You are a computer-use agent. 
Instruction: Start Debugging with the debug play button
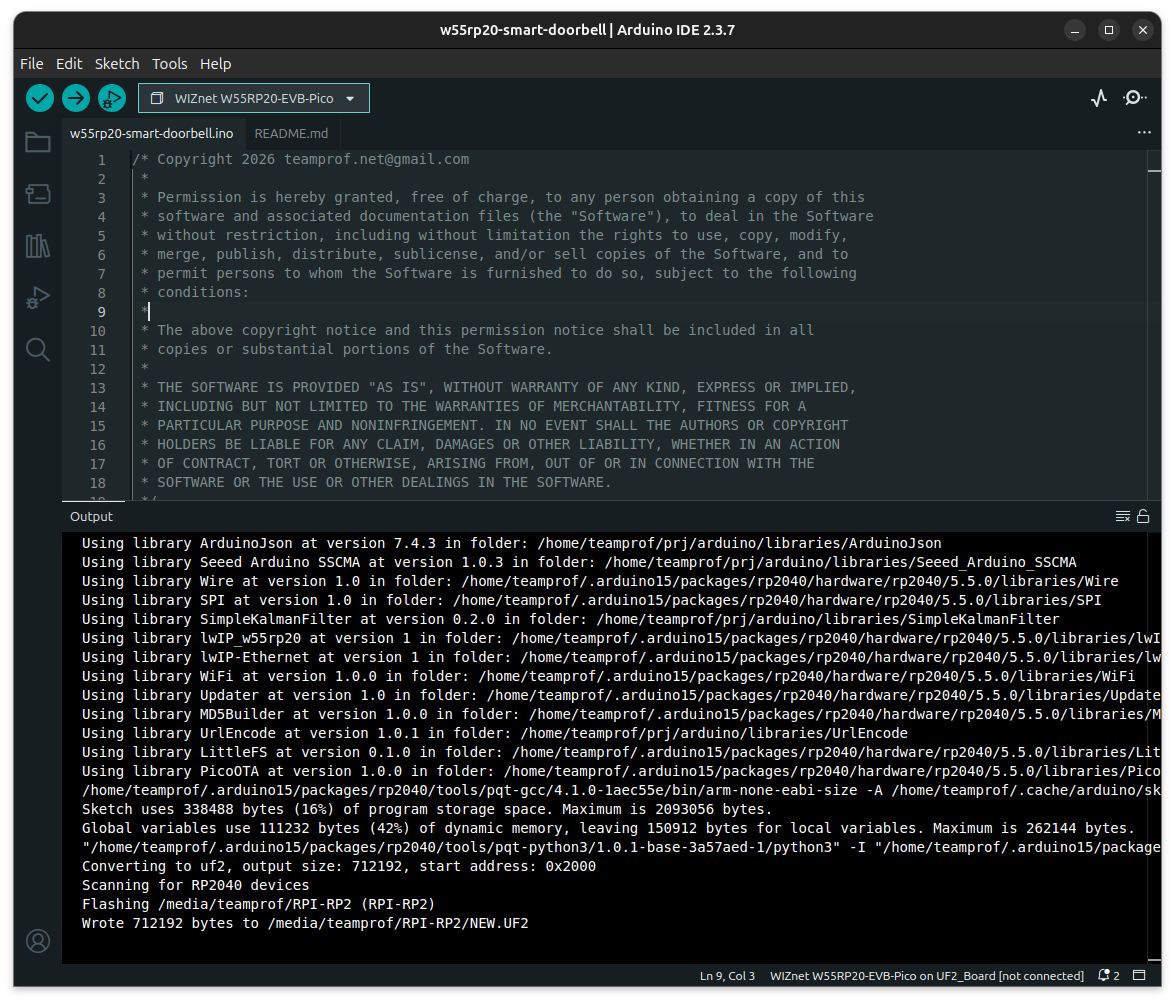pos(112,98)
